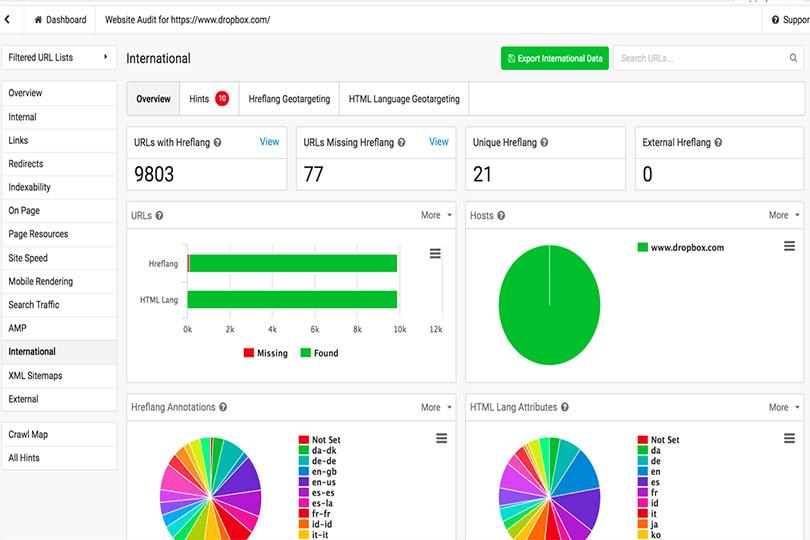Open Mobile Rendering in sidebar
Image resolution: width=810 pixels, height=540 pixels.
click(59, 281)
